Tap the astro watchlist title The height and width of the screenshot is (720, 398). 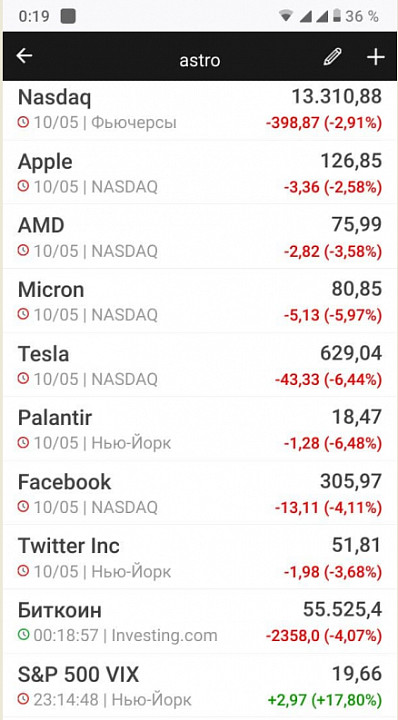200,61
